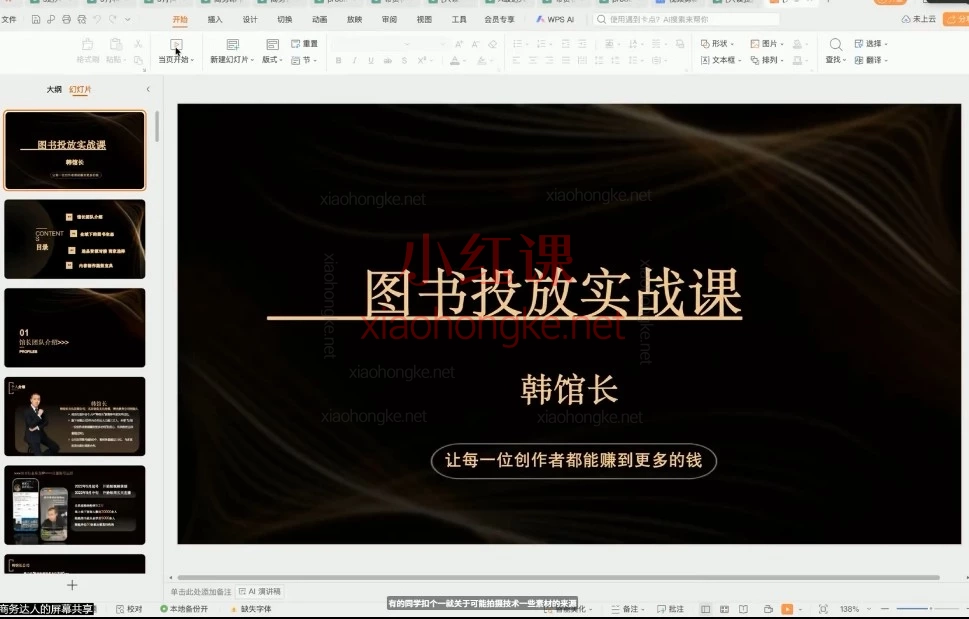969x619 pixels.
Task: Click the 缺失字体 missing fonts warning
Action: click(251, 609)
